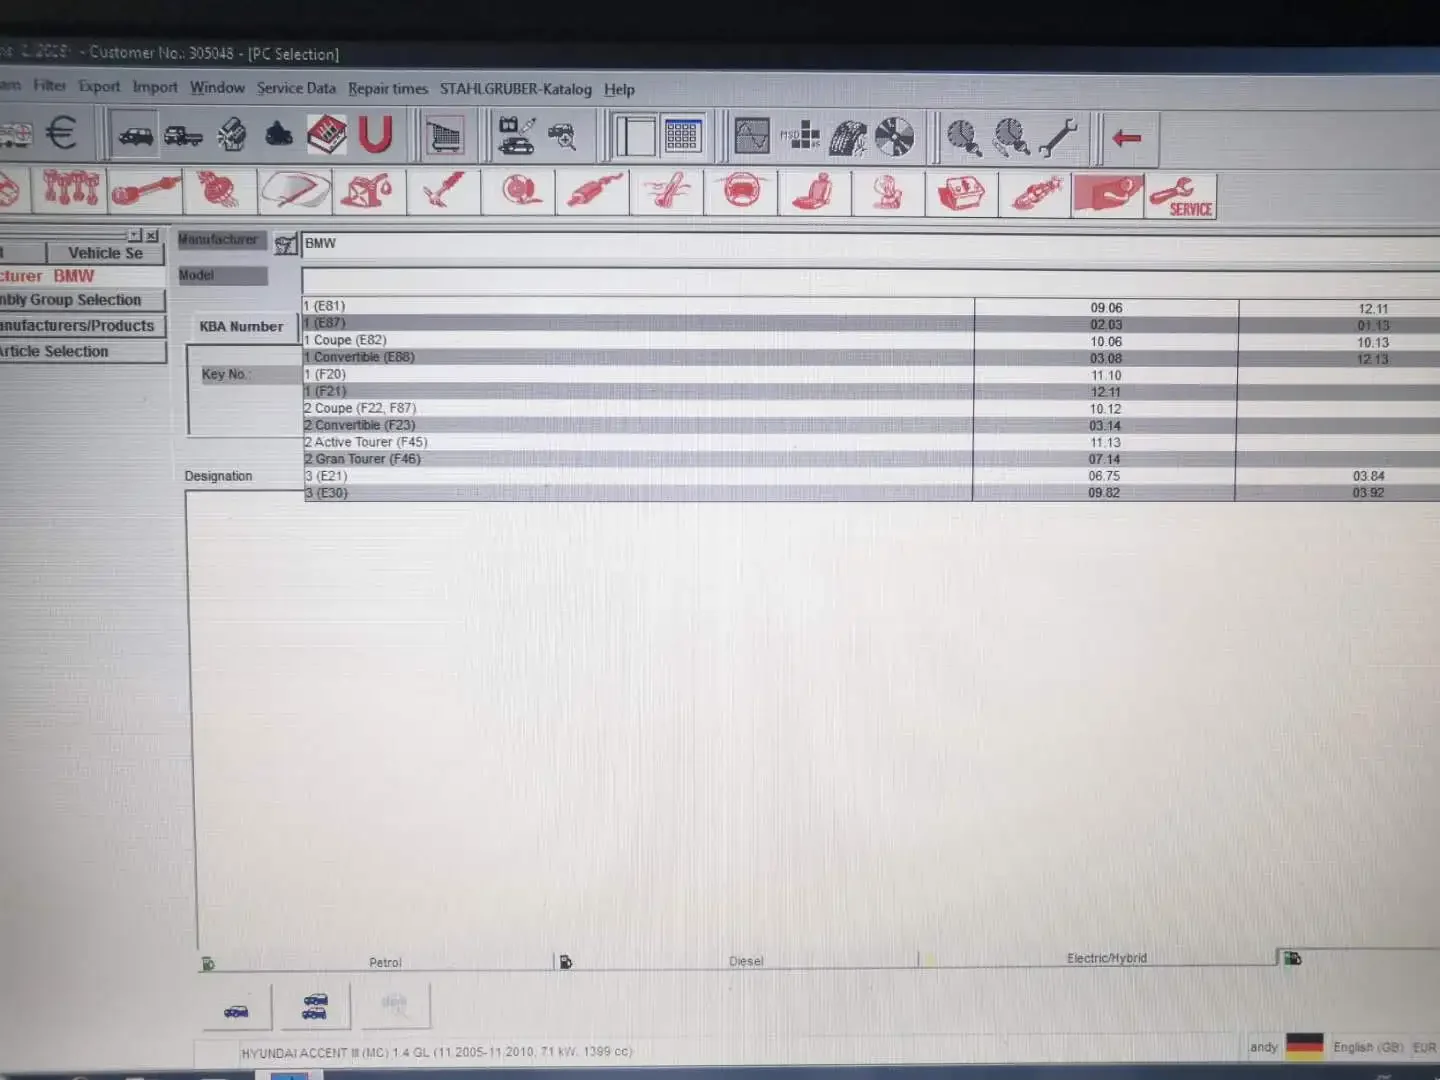Select the car seat interior group icon
Viewport: 1440px width, 1080px height.
[815, 193]
